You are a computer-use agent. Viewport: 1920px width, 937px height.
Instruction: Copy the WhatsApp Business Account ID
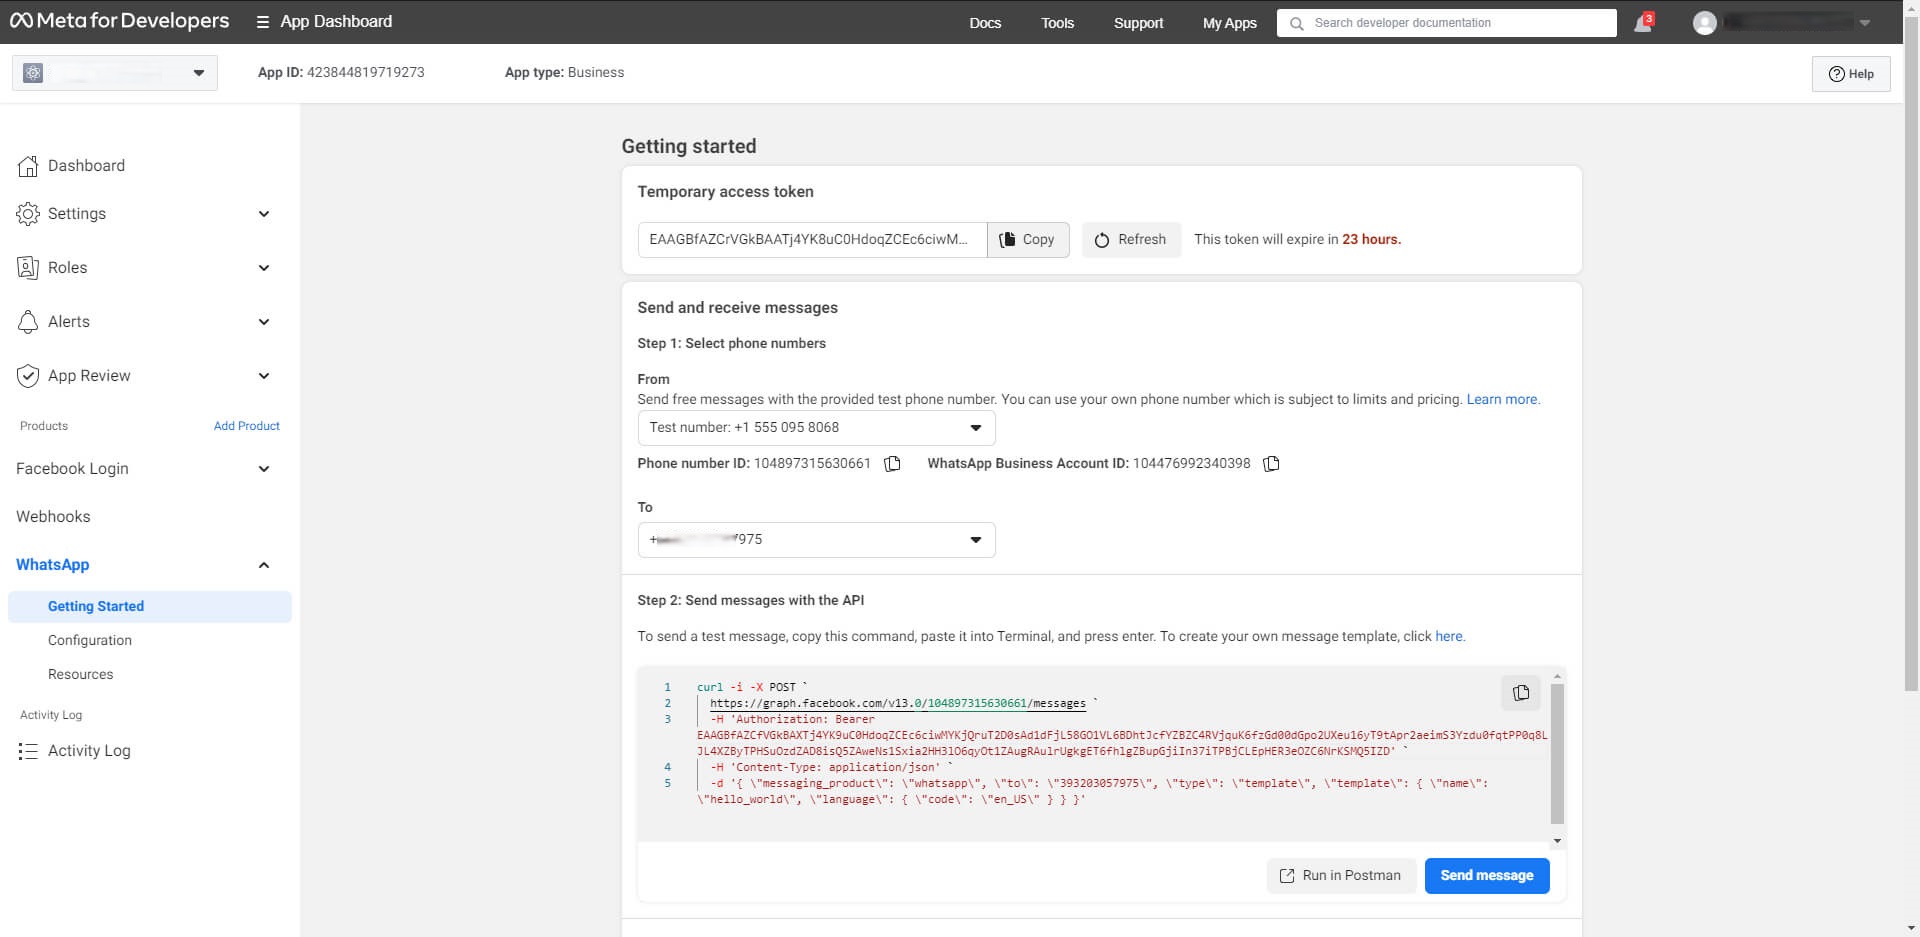[x=1271, y=464]
